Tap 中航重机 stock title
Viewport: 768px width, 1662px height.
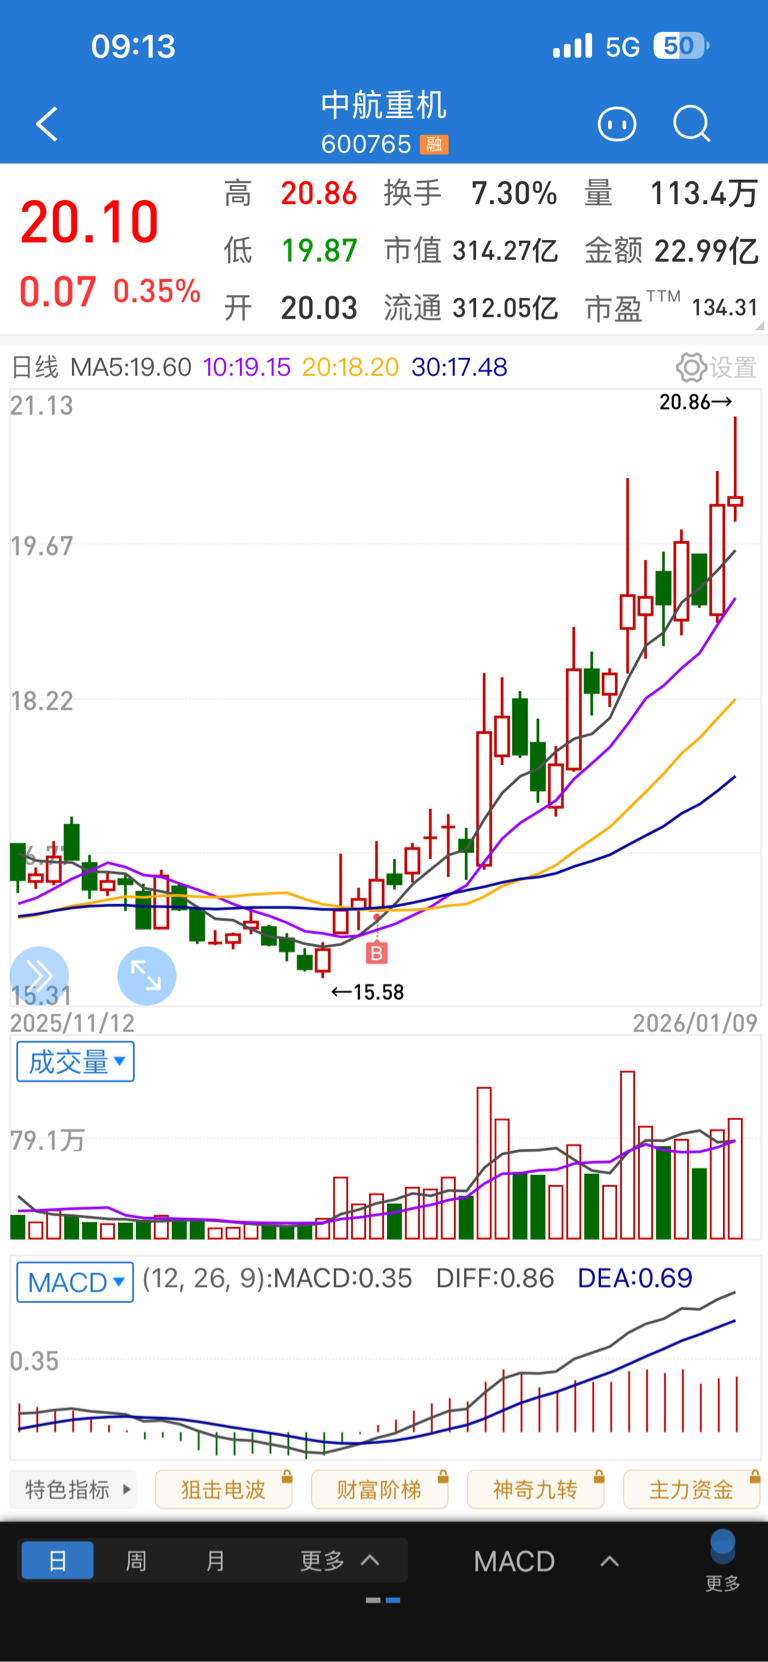click(x=384, y=105)
